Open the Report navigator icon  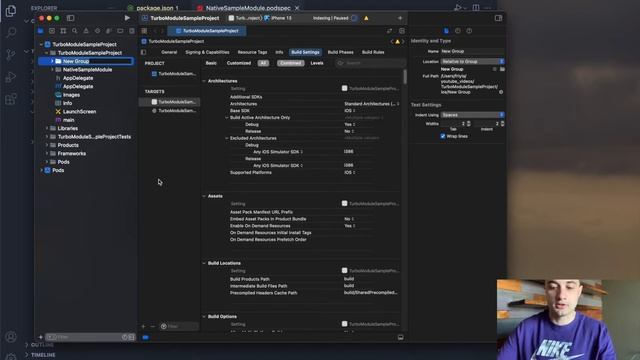point(132,31)
